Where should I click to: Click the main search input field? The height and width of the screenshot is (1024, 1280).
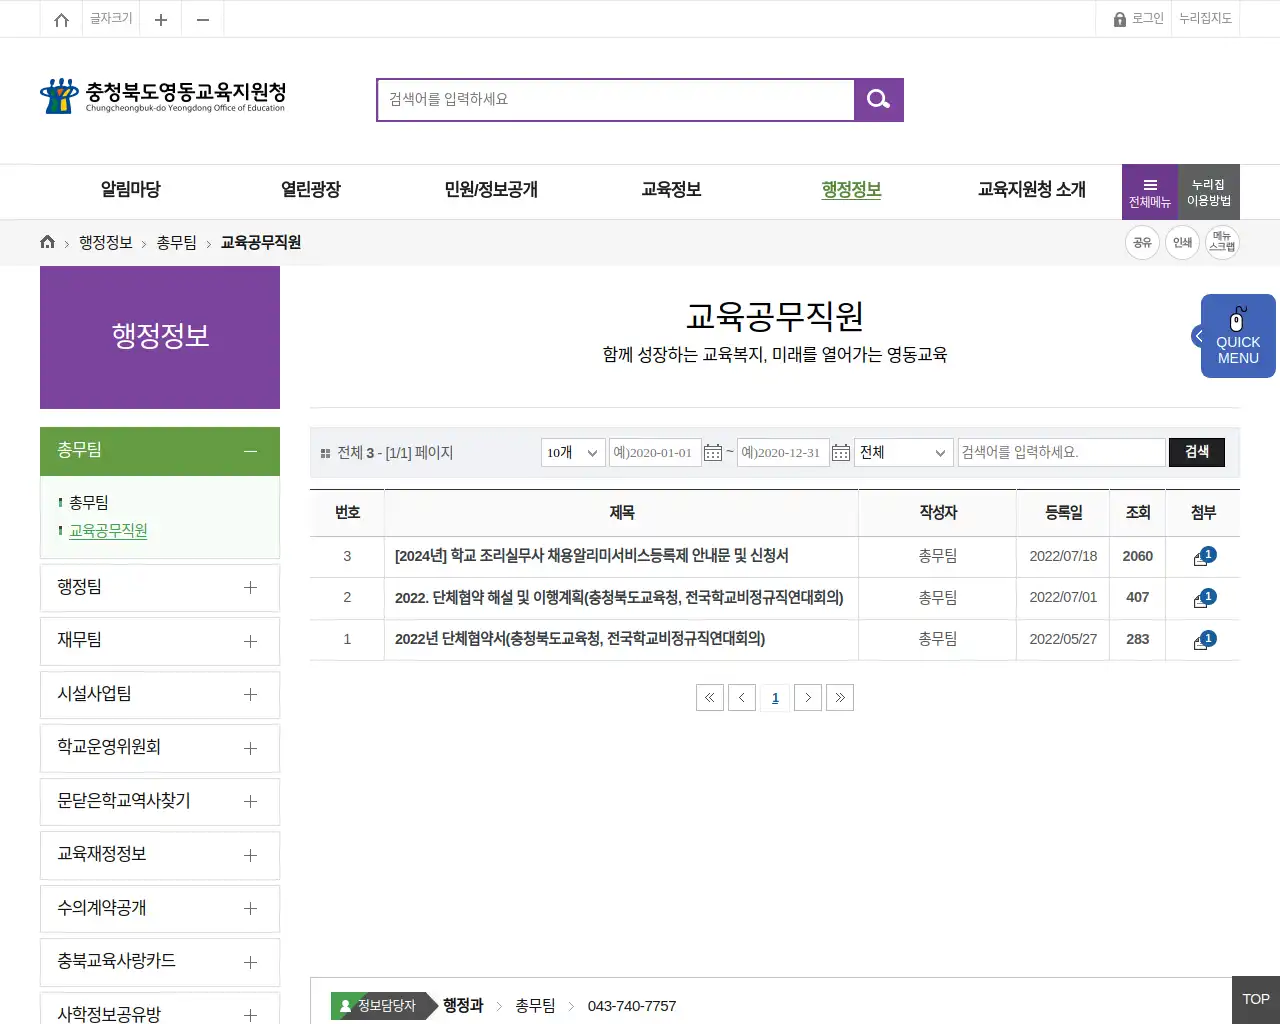tap(616, 100)
